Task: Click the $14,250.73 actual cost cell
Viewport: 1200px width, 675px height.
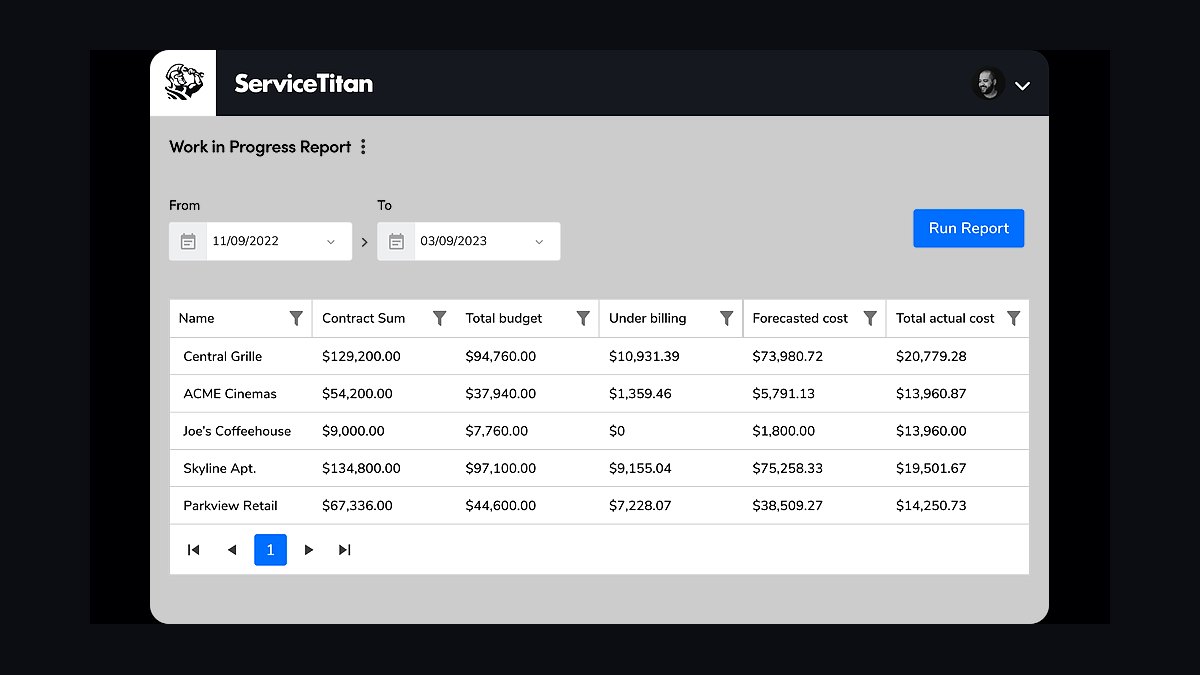Action: pyautogui.click(x=931, y=506)
